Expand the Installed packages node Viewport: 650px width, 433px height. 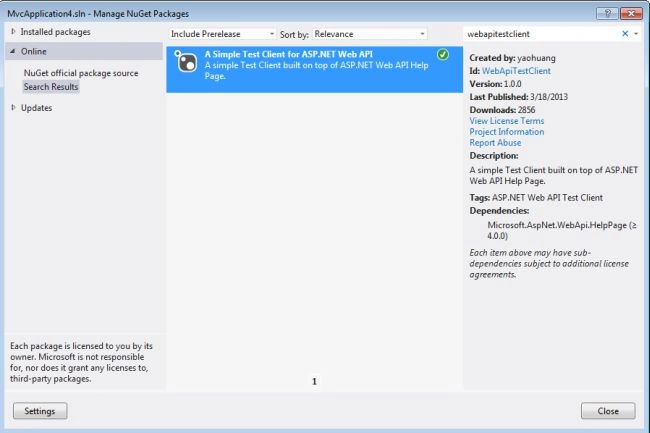pyautogui.click(x=13, y=31)
